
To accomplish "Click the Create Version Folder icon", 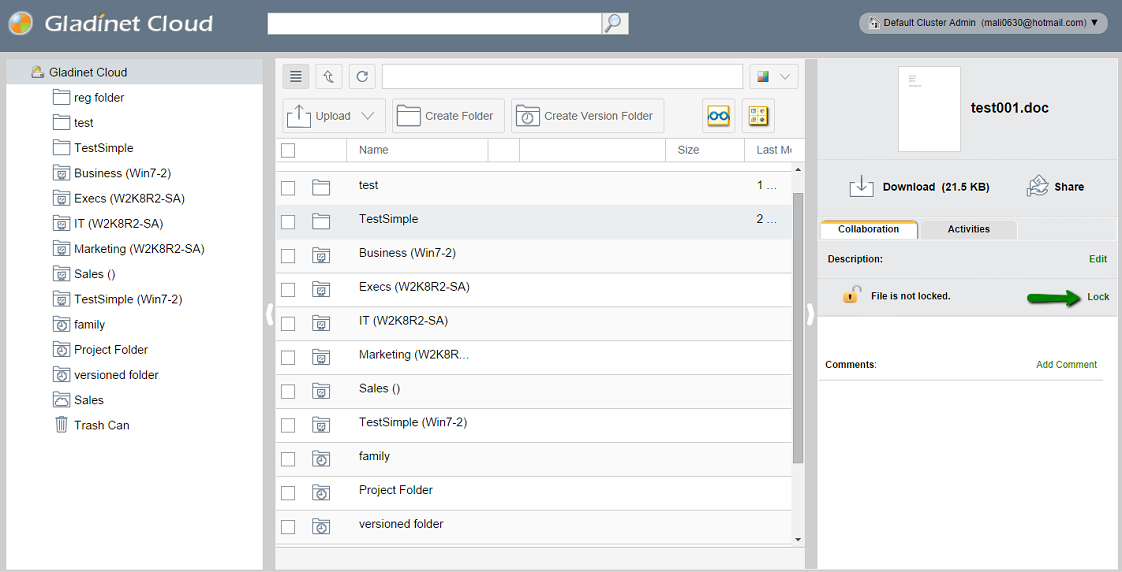I will [x=527, y=116].
